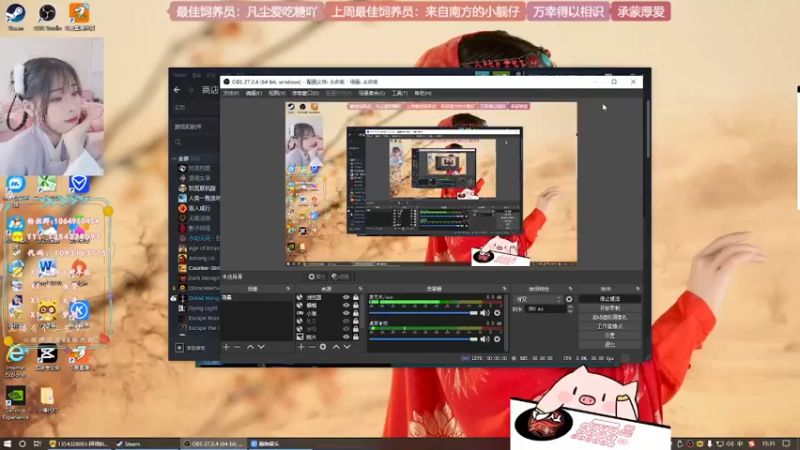Click the Cortana circle on taskbar
This screenshot has width=800, height=450.
(22, 444)
